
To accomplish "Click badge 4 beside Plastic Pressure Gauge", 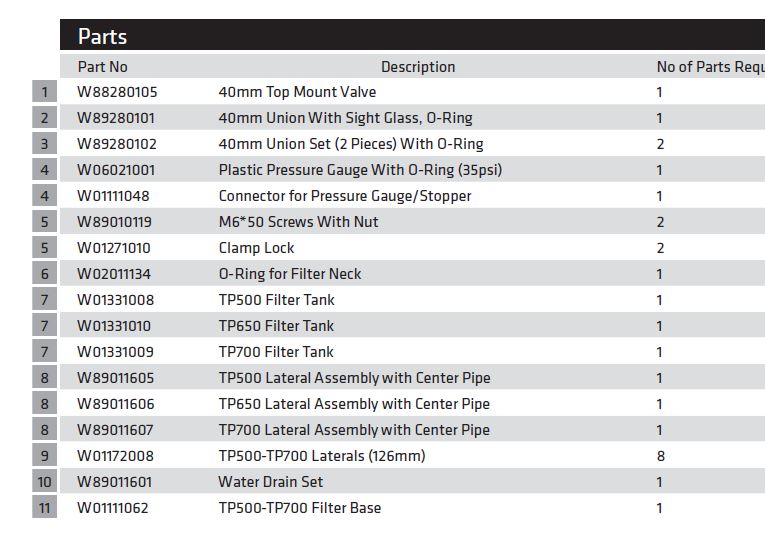I will pyautogui.click(x=44, y=170).
